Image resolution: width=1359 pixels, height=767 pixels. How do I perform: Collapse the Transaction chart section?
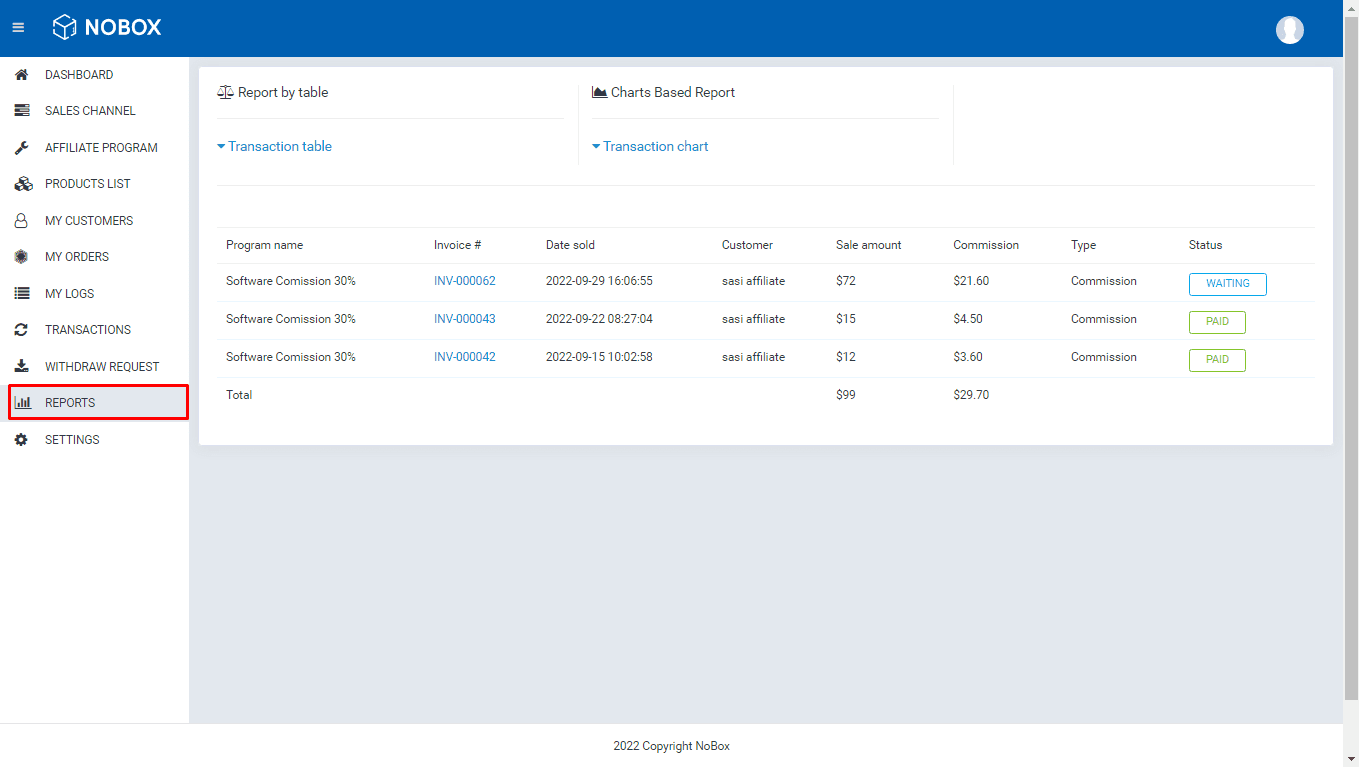click(650, 146)
